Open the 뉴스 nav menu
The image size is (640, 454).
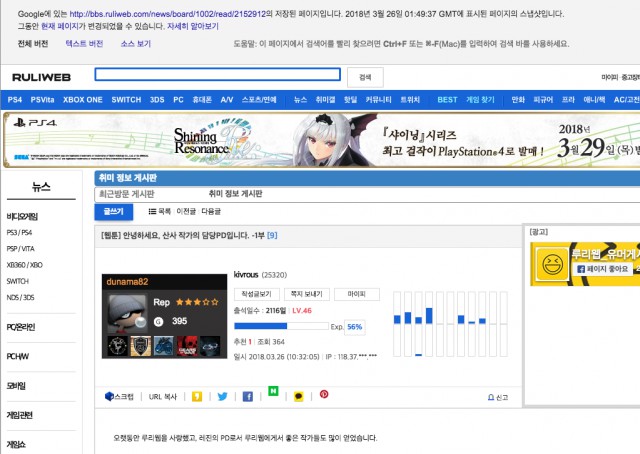(300, 100)
